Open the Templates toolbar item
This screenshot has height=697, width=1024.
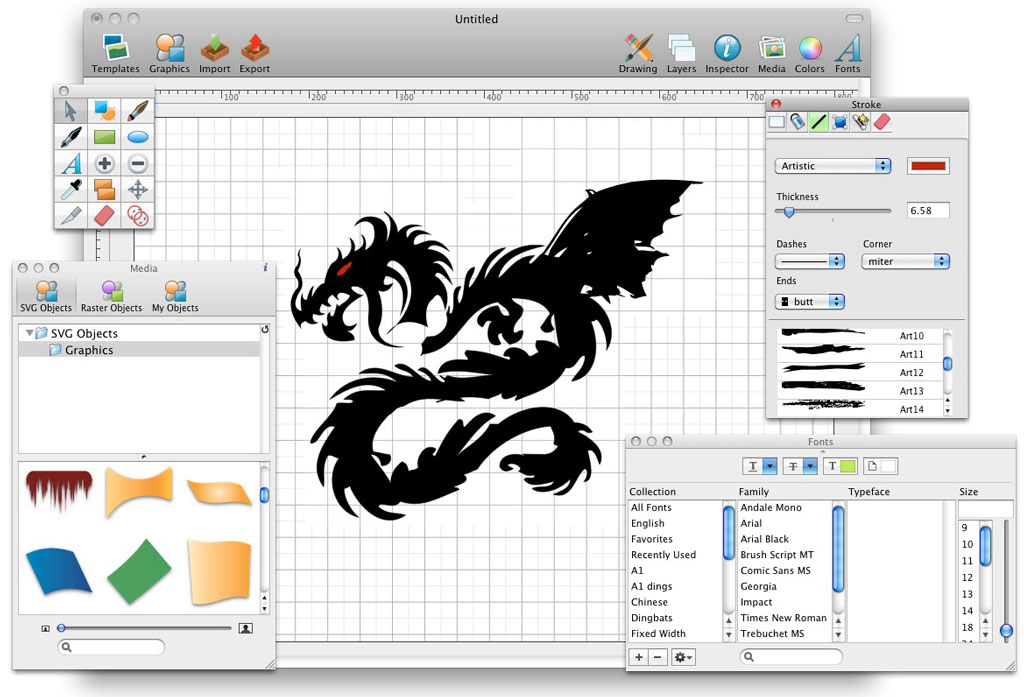[116, 54]
